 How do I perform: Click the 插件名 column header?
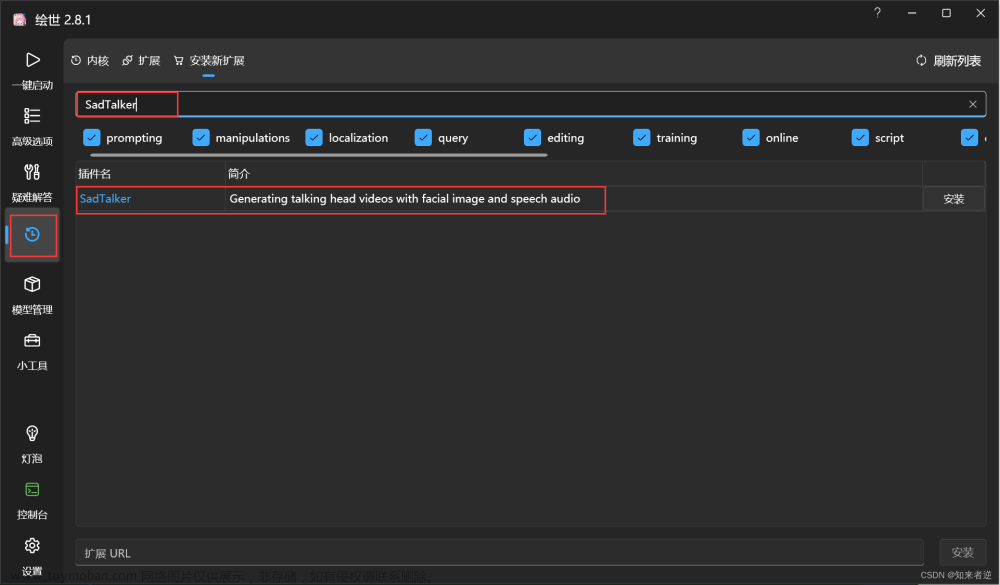point(151,174)
